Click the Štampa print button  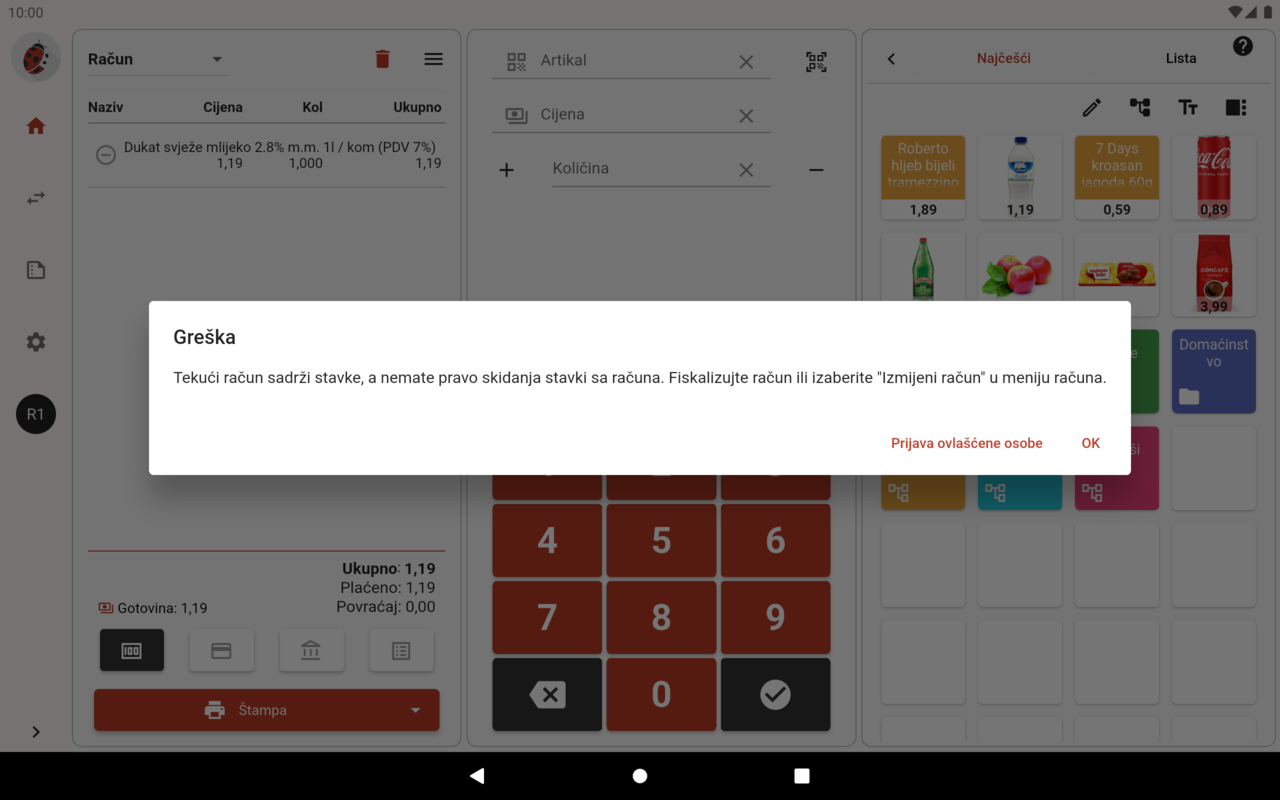coord(266,710)
